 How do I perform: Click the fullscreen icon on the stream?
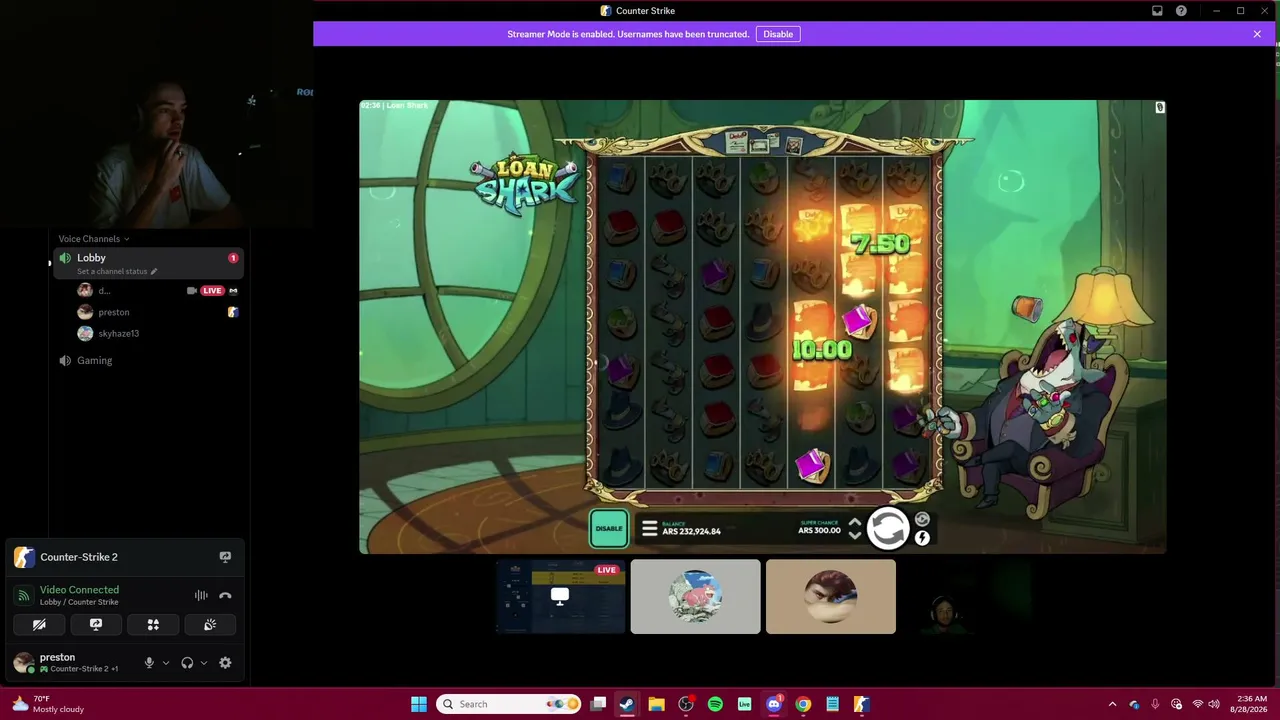tap(1160, 107)
